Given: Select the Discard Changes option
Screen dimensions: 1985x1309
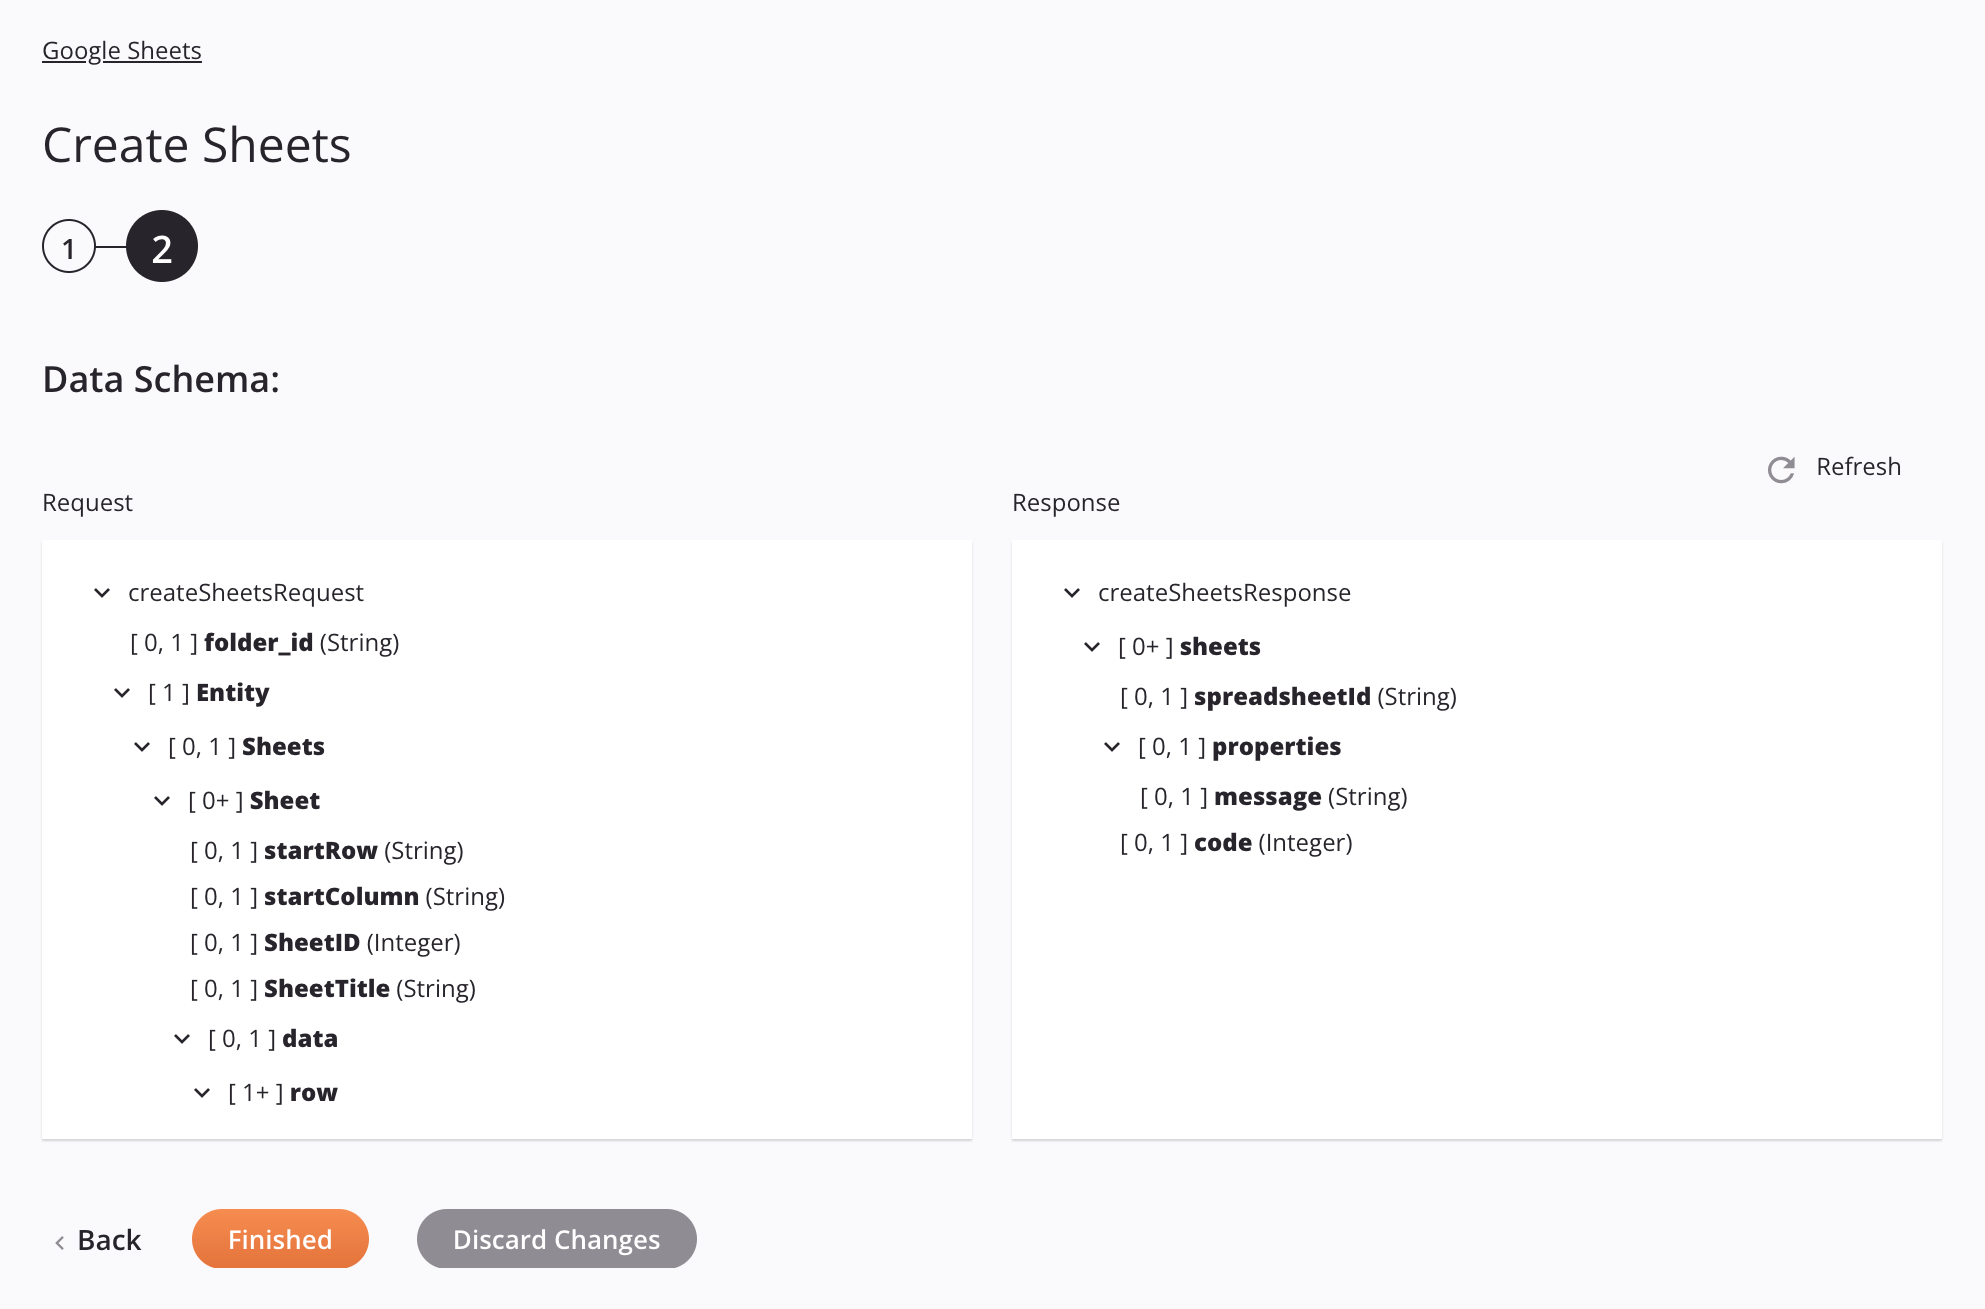Looking at the screenshot, I should click(x=557, y=1239).
